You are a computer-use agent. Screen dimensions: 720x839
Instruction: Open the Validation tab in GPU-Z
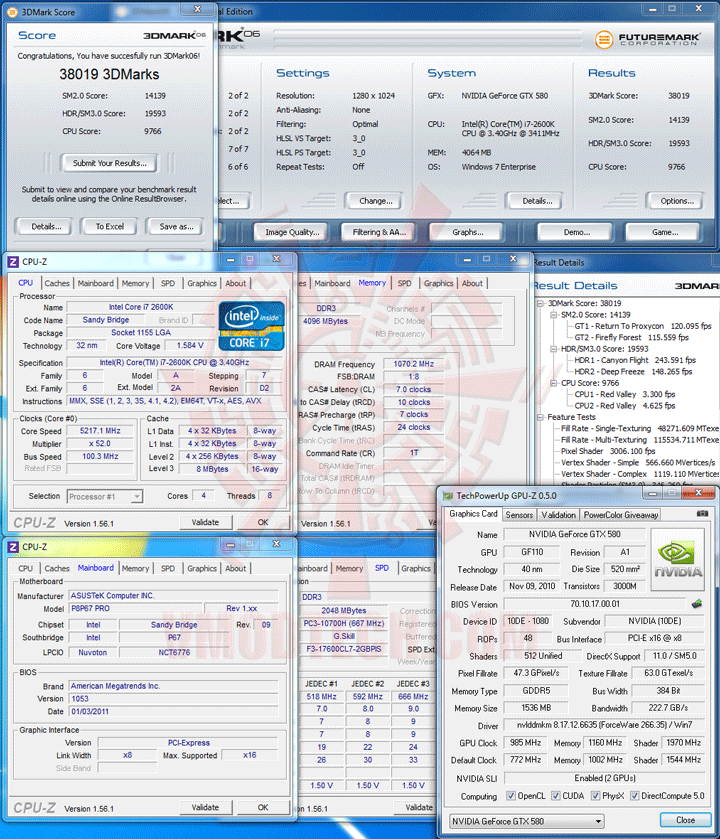point(558,515)
